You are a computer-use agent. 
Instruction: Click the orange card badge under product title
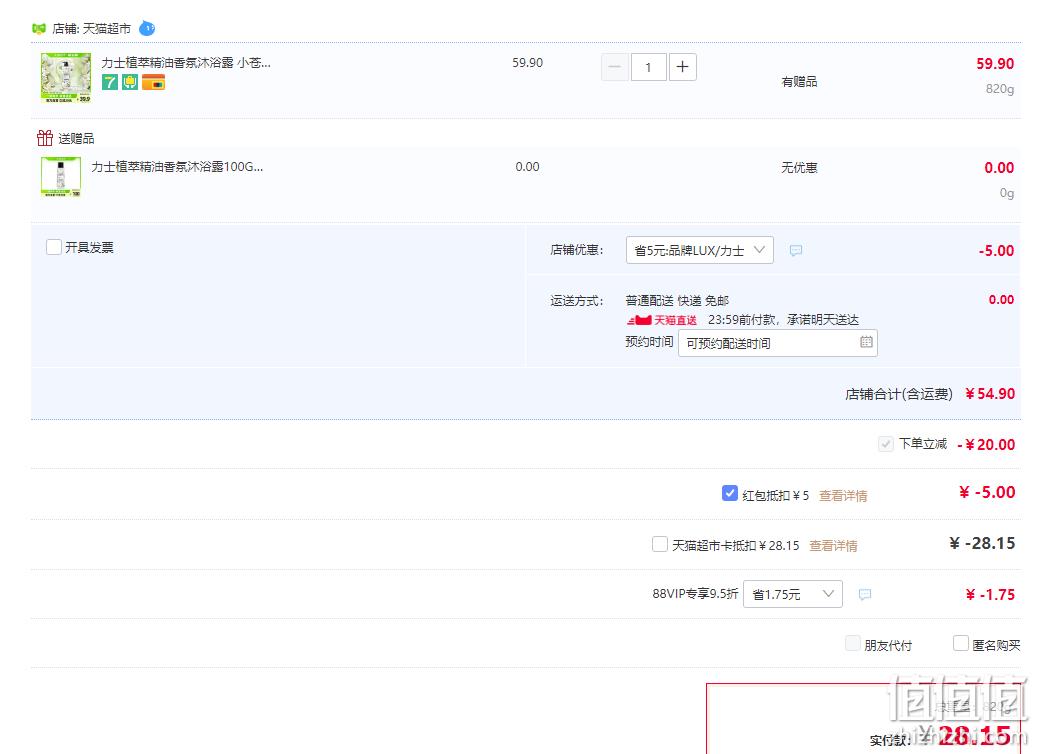[153, 82]
